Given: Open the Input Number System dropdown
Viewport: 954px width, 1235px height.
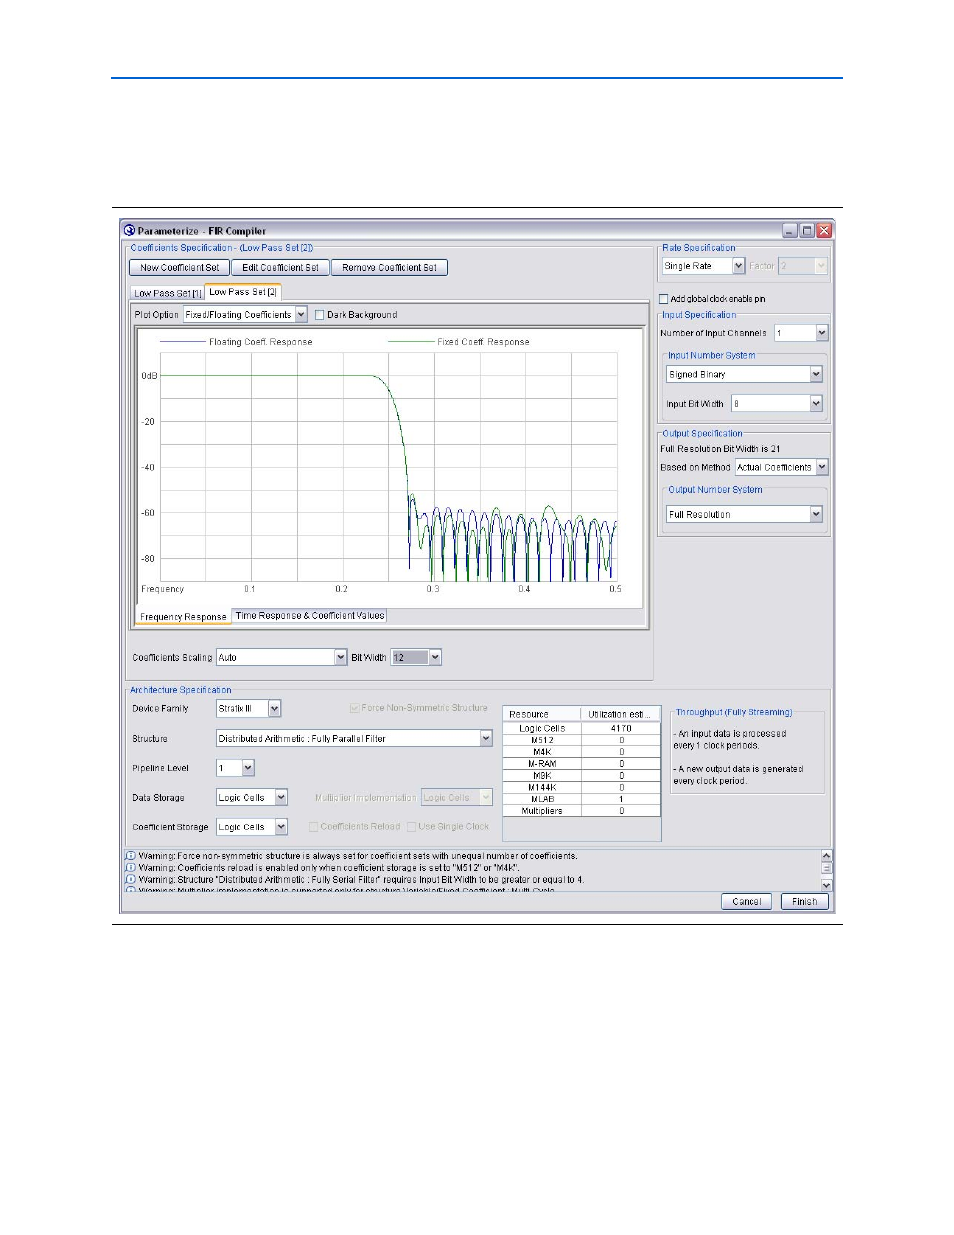Looking at the screenshot, I should coord(816,374).
